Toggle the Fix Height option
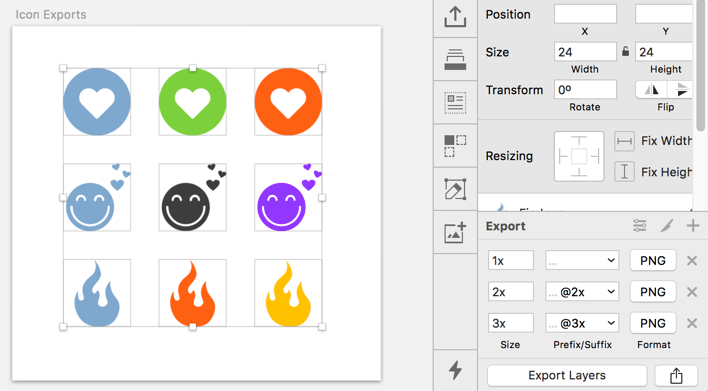This screenshot has width=708, height=391. 624,172
